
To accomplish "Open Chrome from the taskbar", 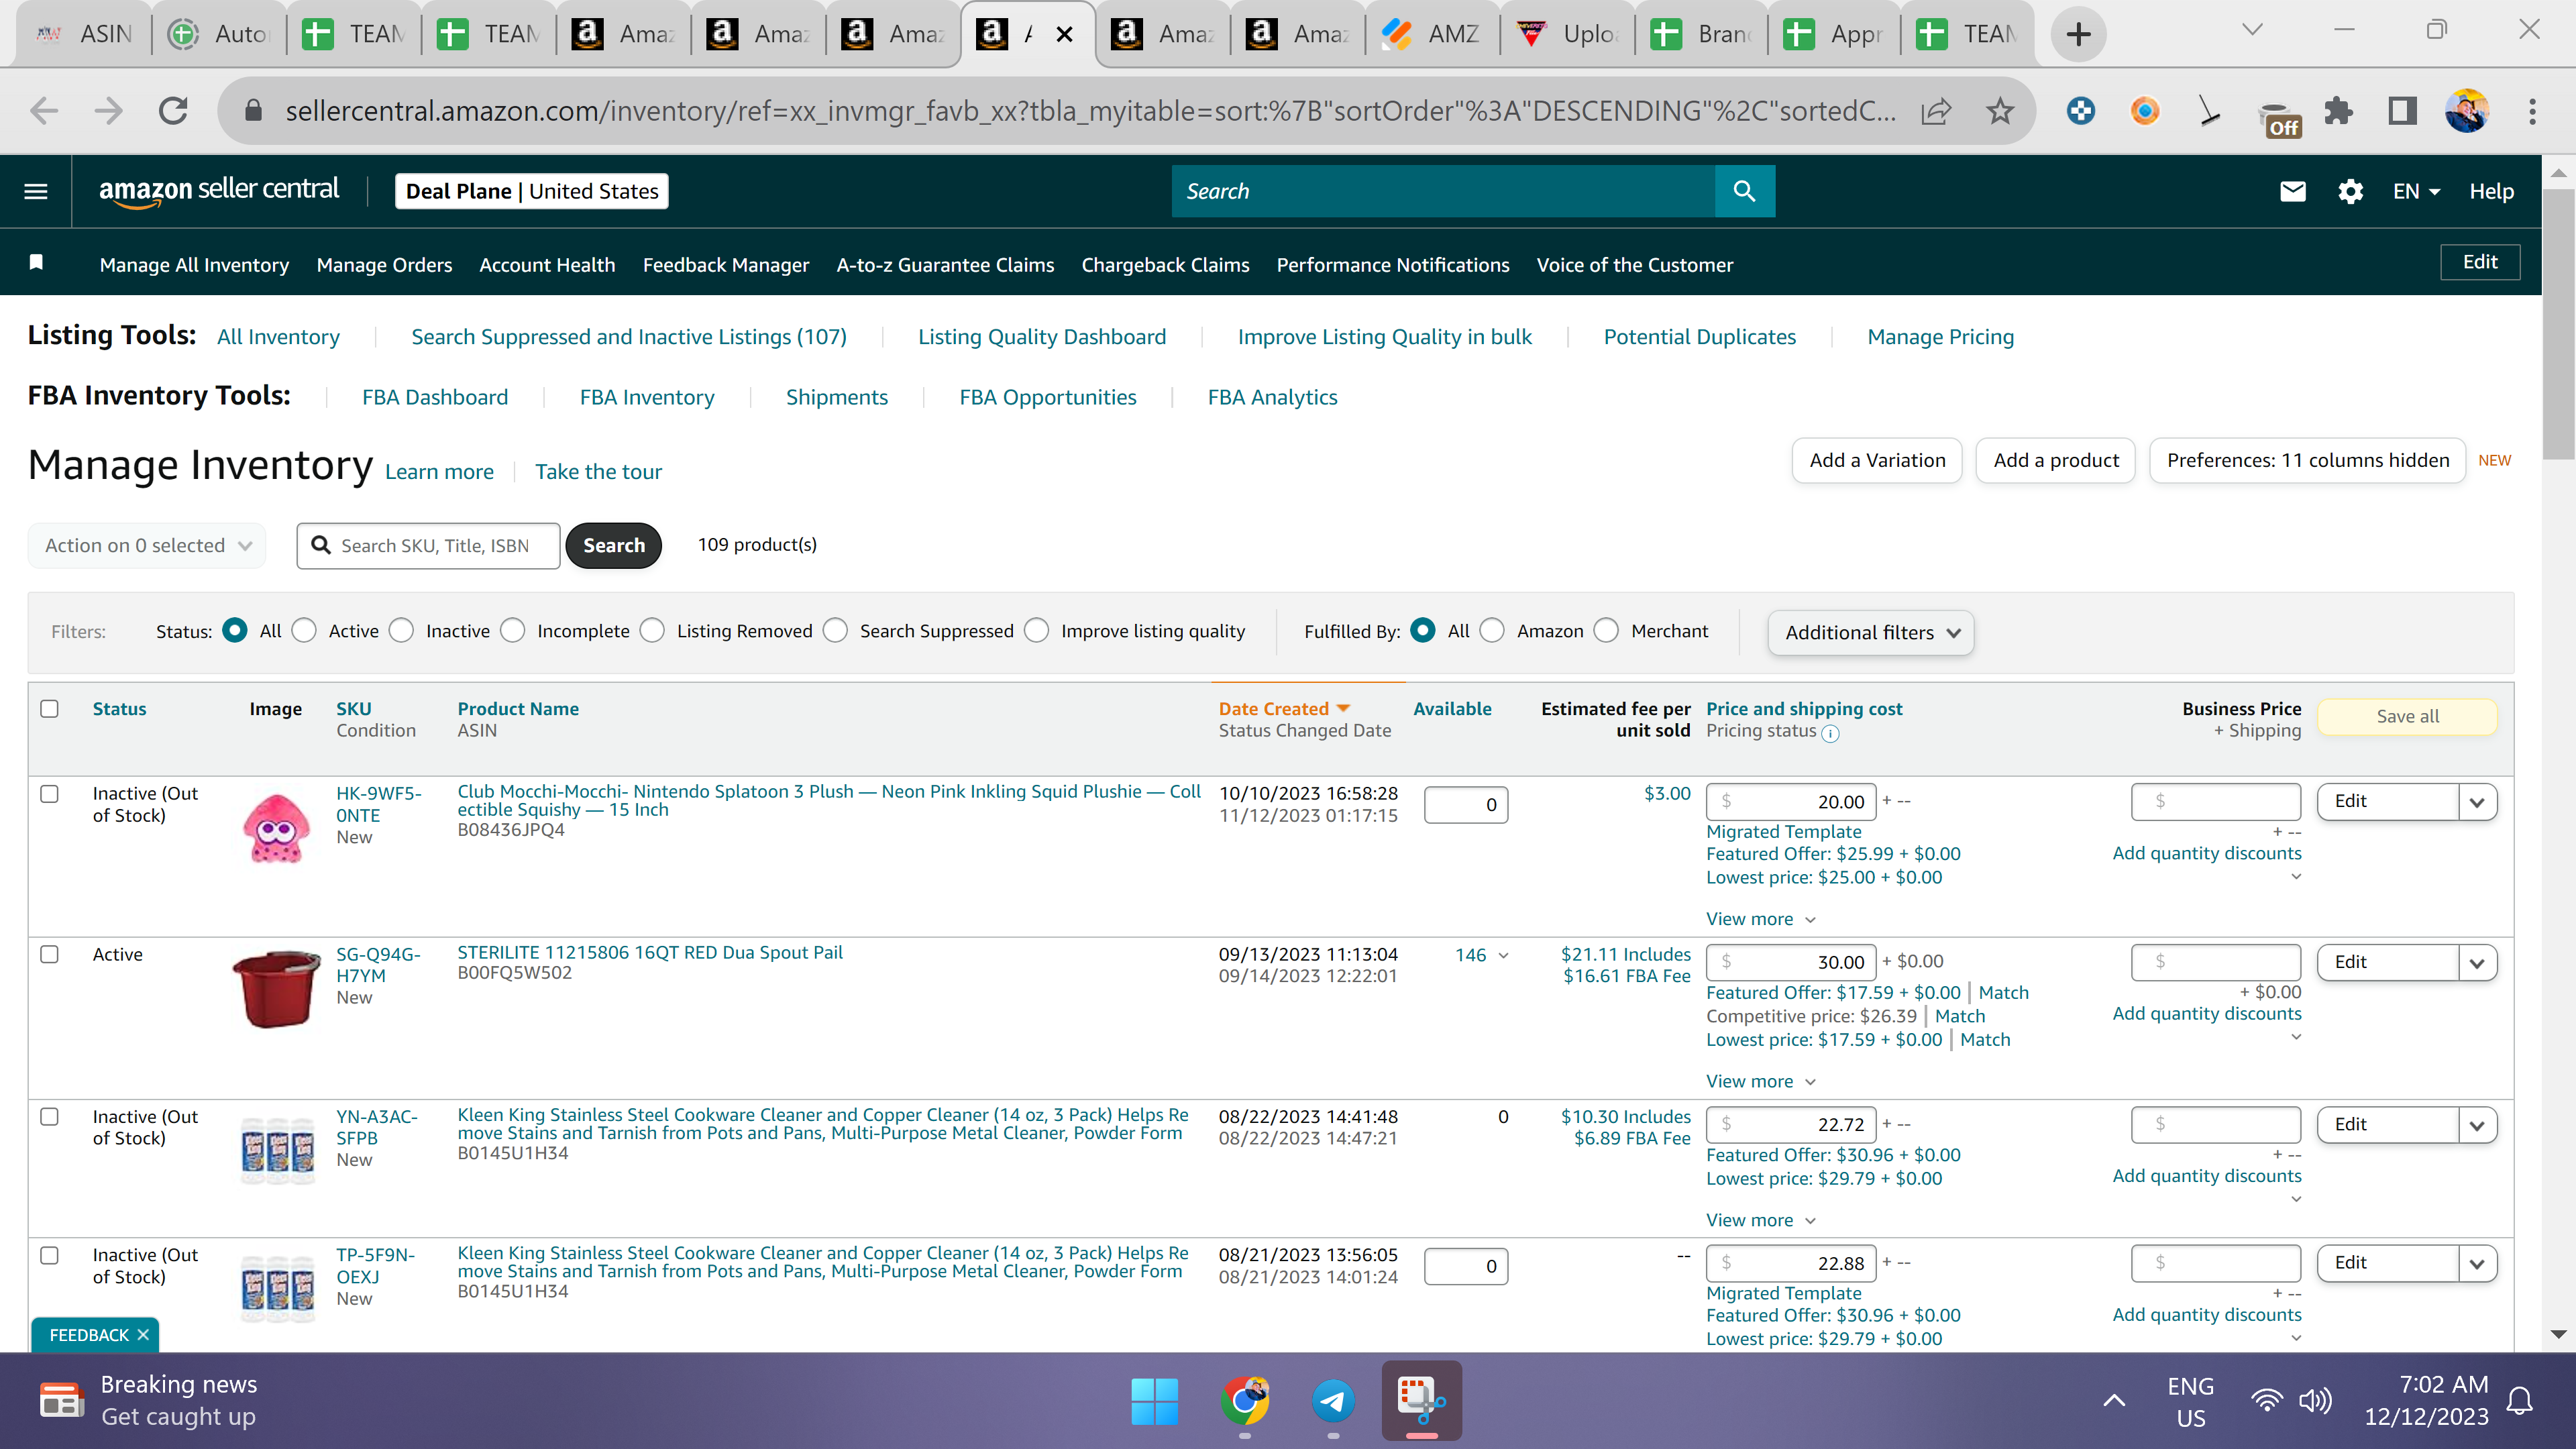I will [x=1244, y=1401].
